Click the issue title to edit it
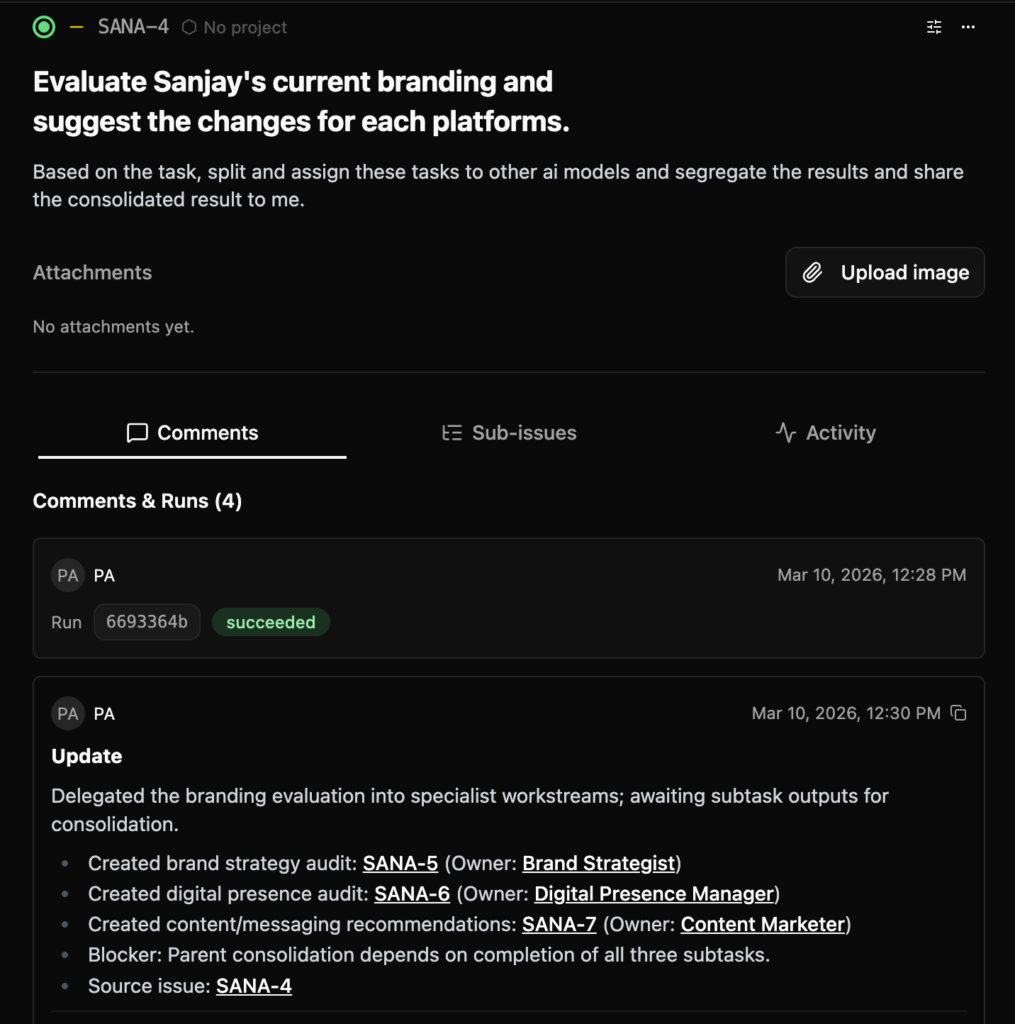1015x1024 pixels. (293, 101)
